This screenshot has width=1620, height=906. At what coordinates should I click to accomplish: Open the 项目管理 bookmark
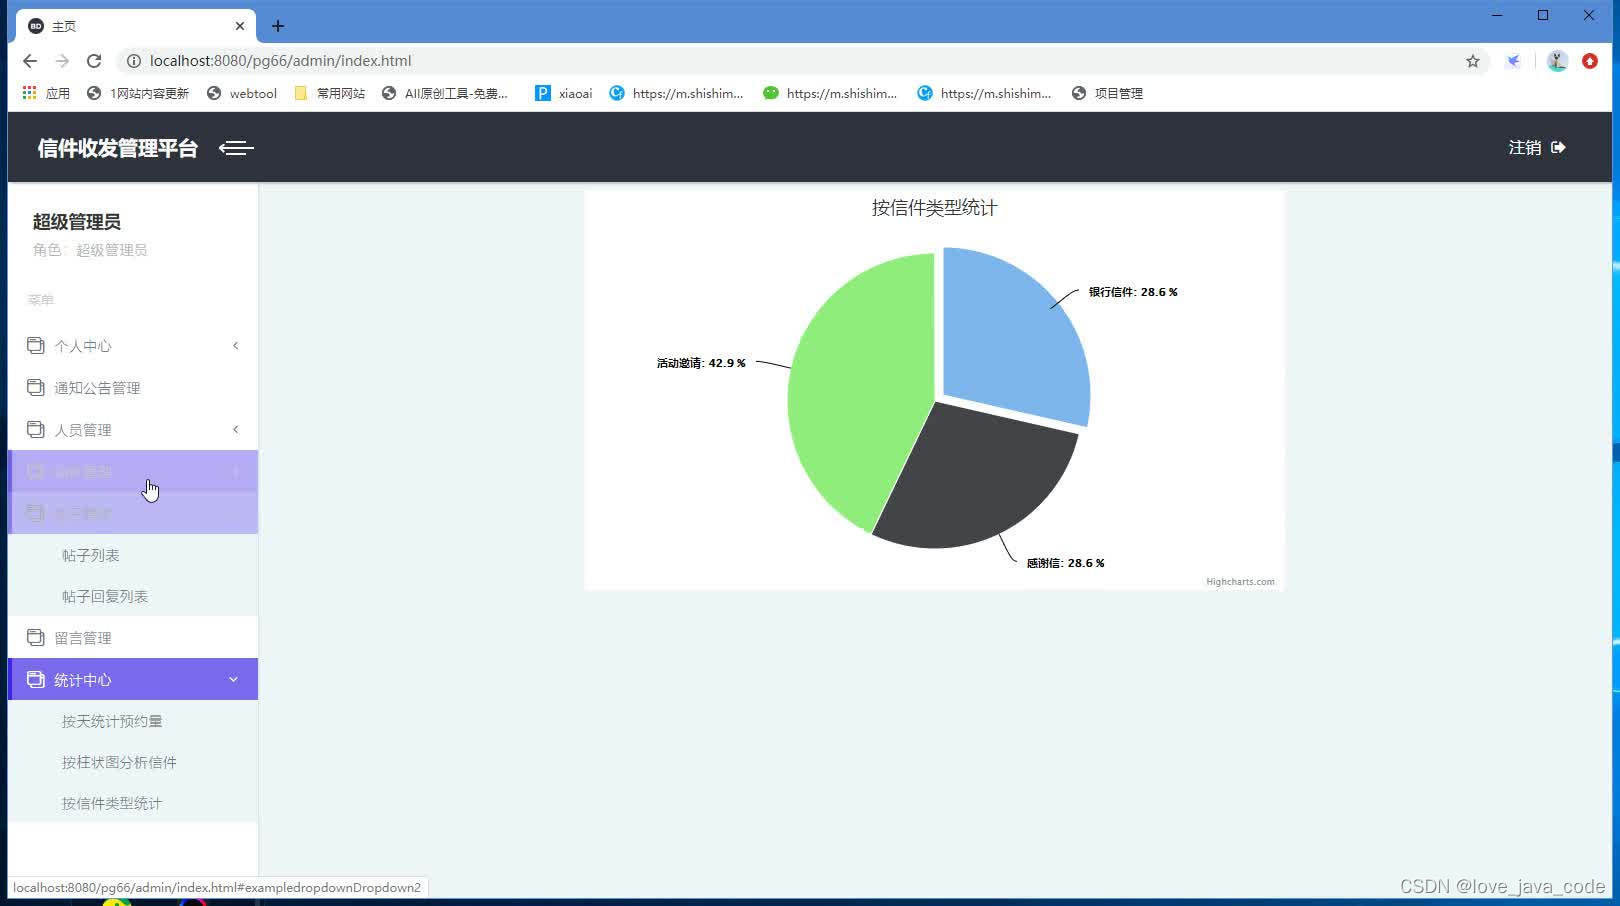(x=1107, y=93)
